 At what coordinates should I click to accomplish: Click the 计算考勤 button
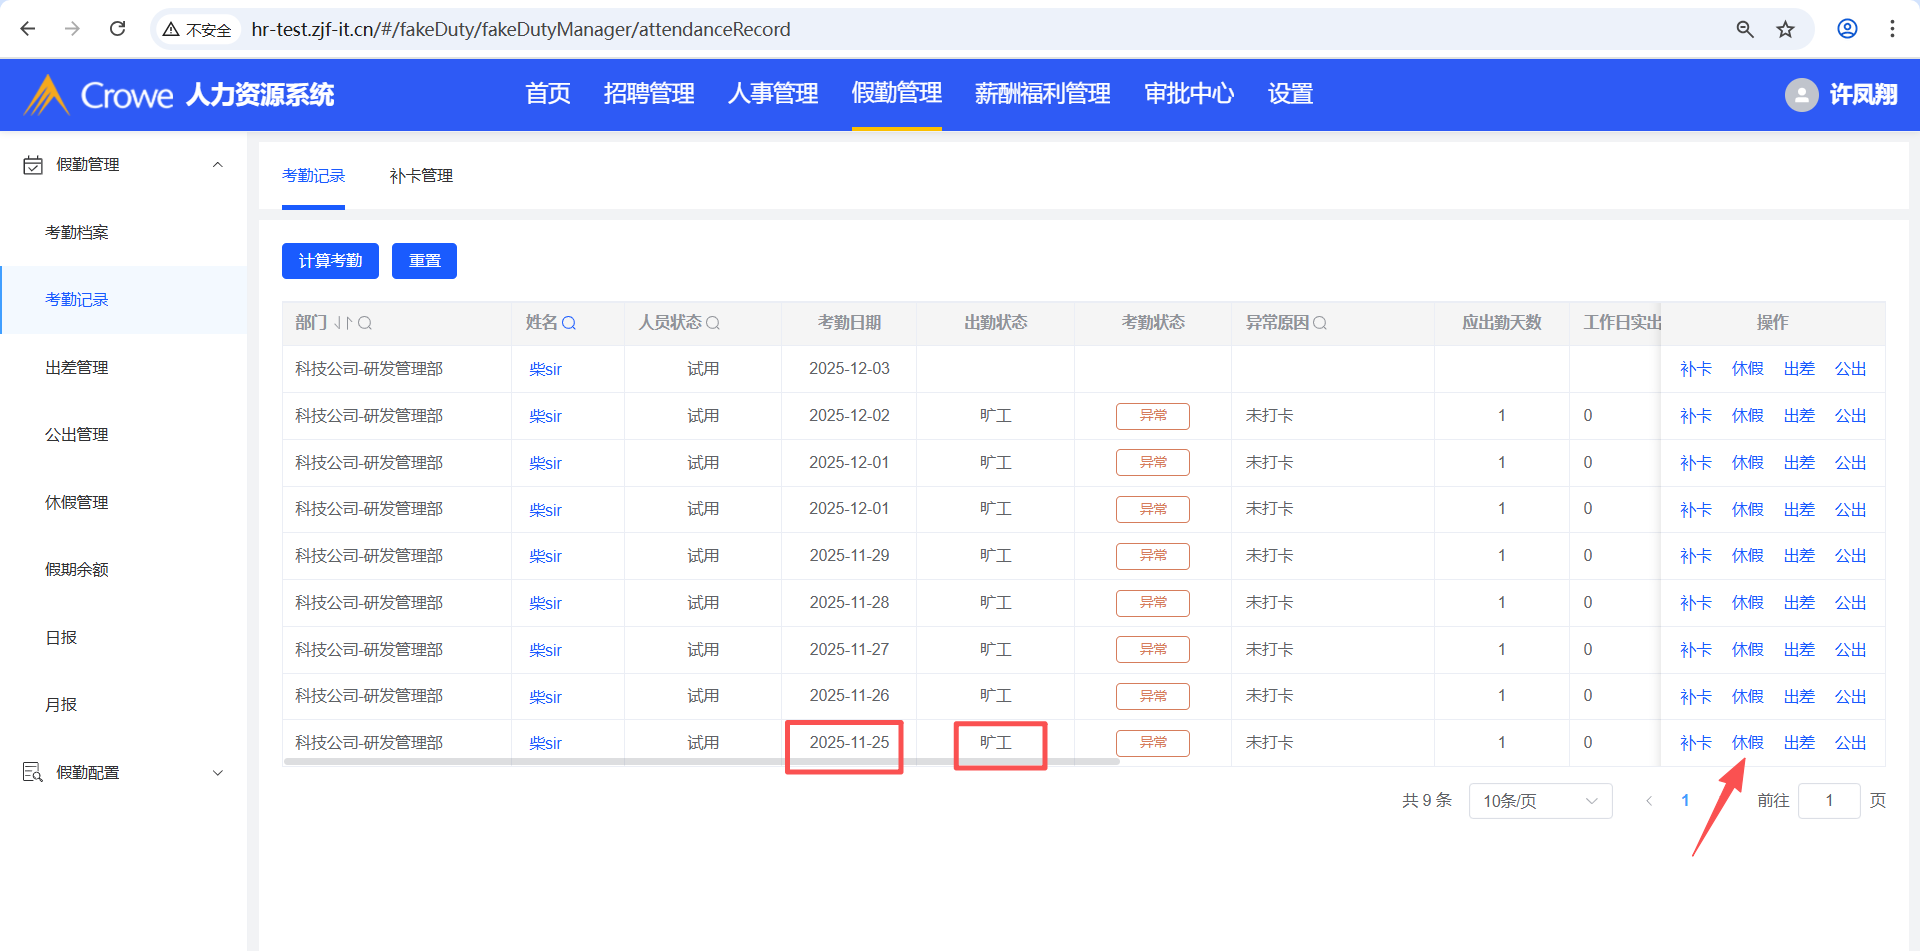coord(330,261)
